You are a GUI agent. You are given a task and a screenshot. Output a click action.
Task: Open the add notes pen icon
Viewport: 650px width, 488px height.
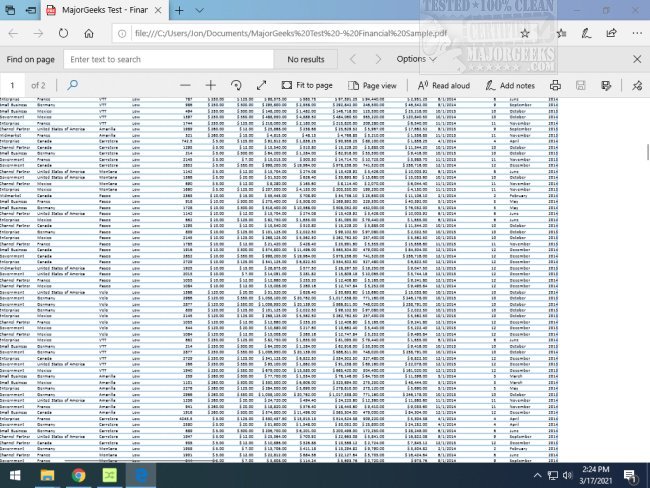pyautogui.click(x=586, y=33)
